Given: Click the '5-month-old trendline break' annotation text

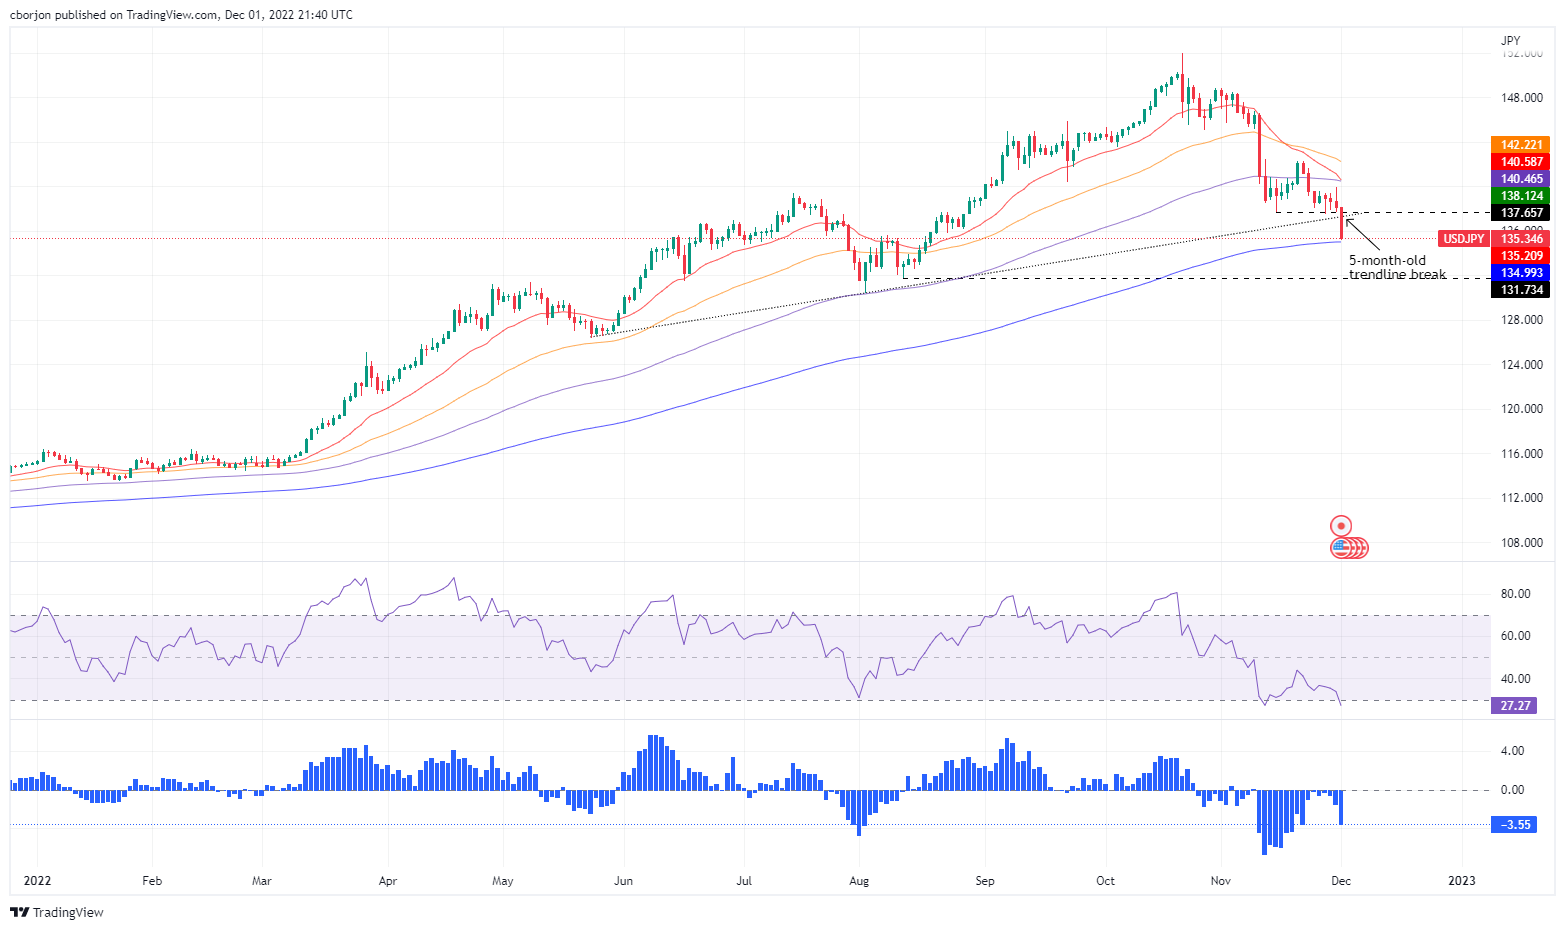Looking at the screenshot, I should click(x=1396, y=267).
